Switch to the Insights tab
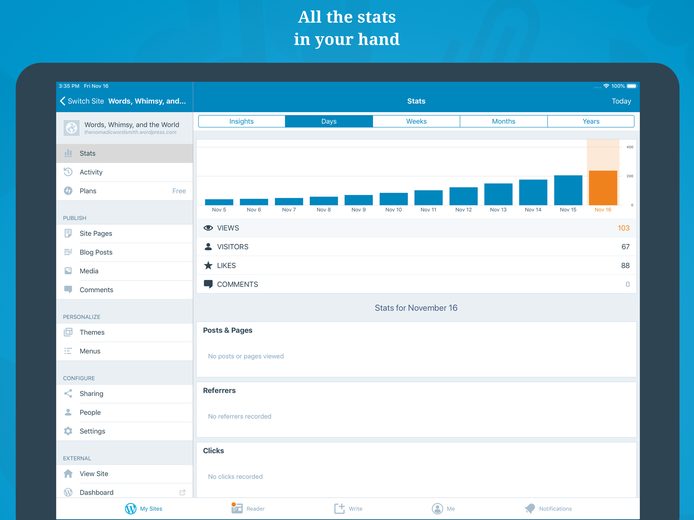This screenshot has width=694, height=520. (242, 121)
